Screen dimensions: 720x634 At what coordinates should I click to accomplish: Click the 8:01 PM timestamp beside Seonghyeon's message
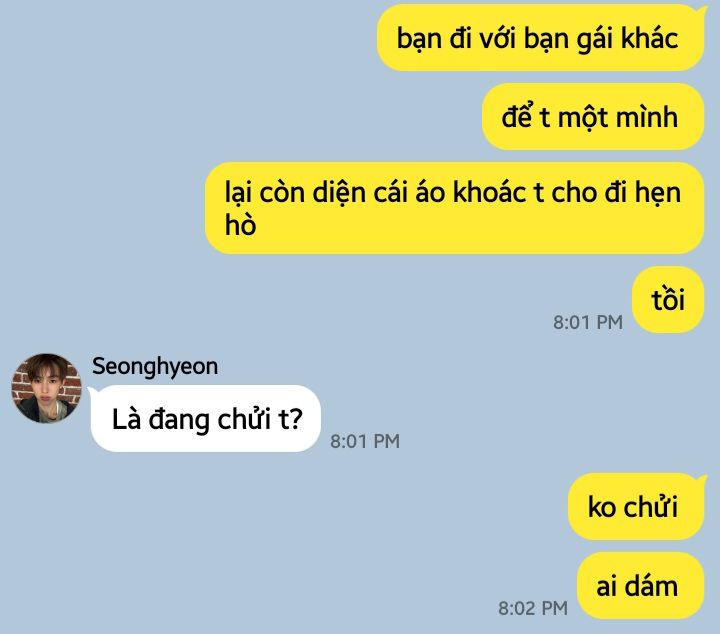(x=365, y=441)
